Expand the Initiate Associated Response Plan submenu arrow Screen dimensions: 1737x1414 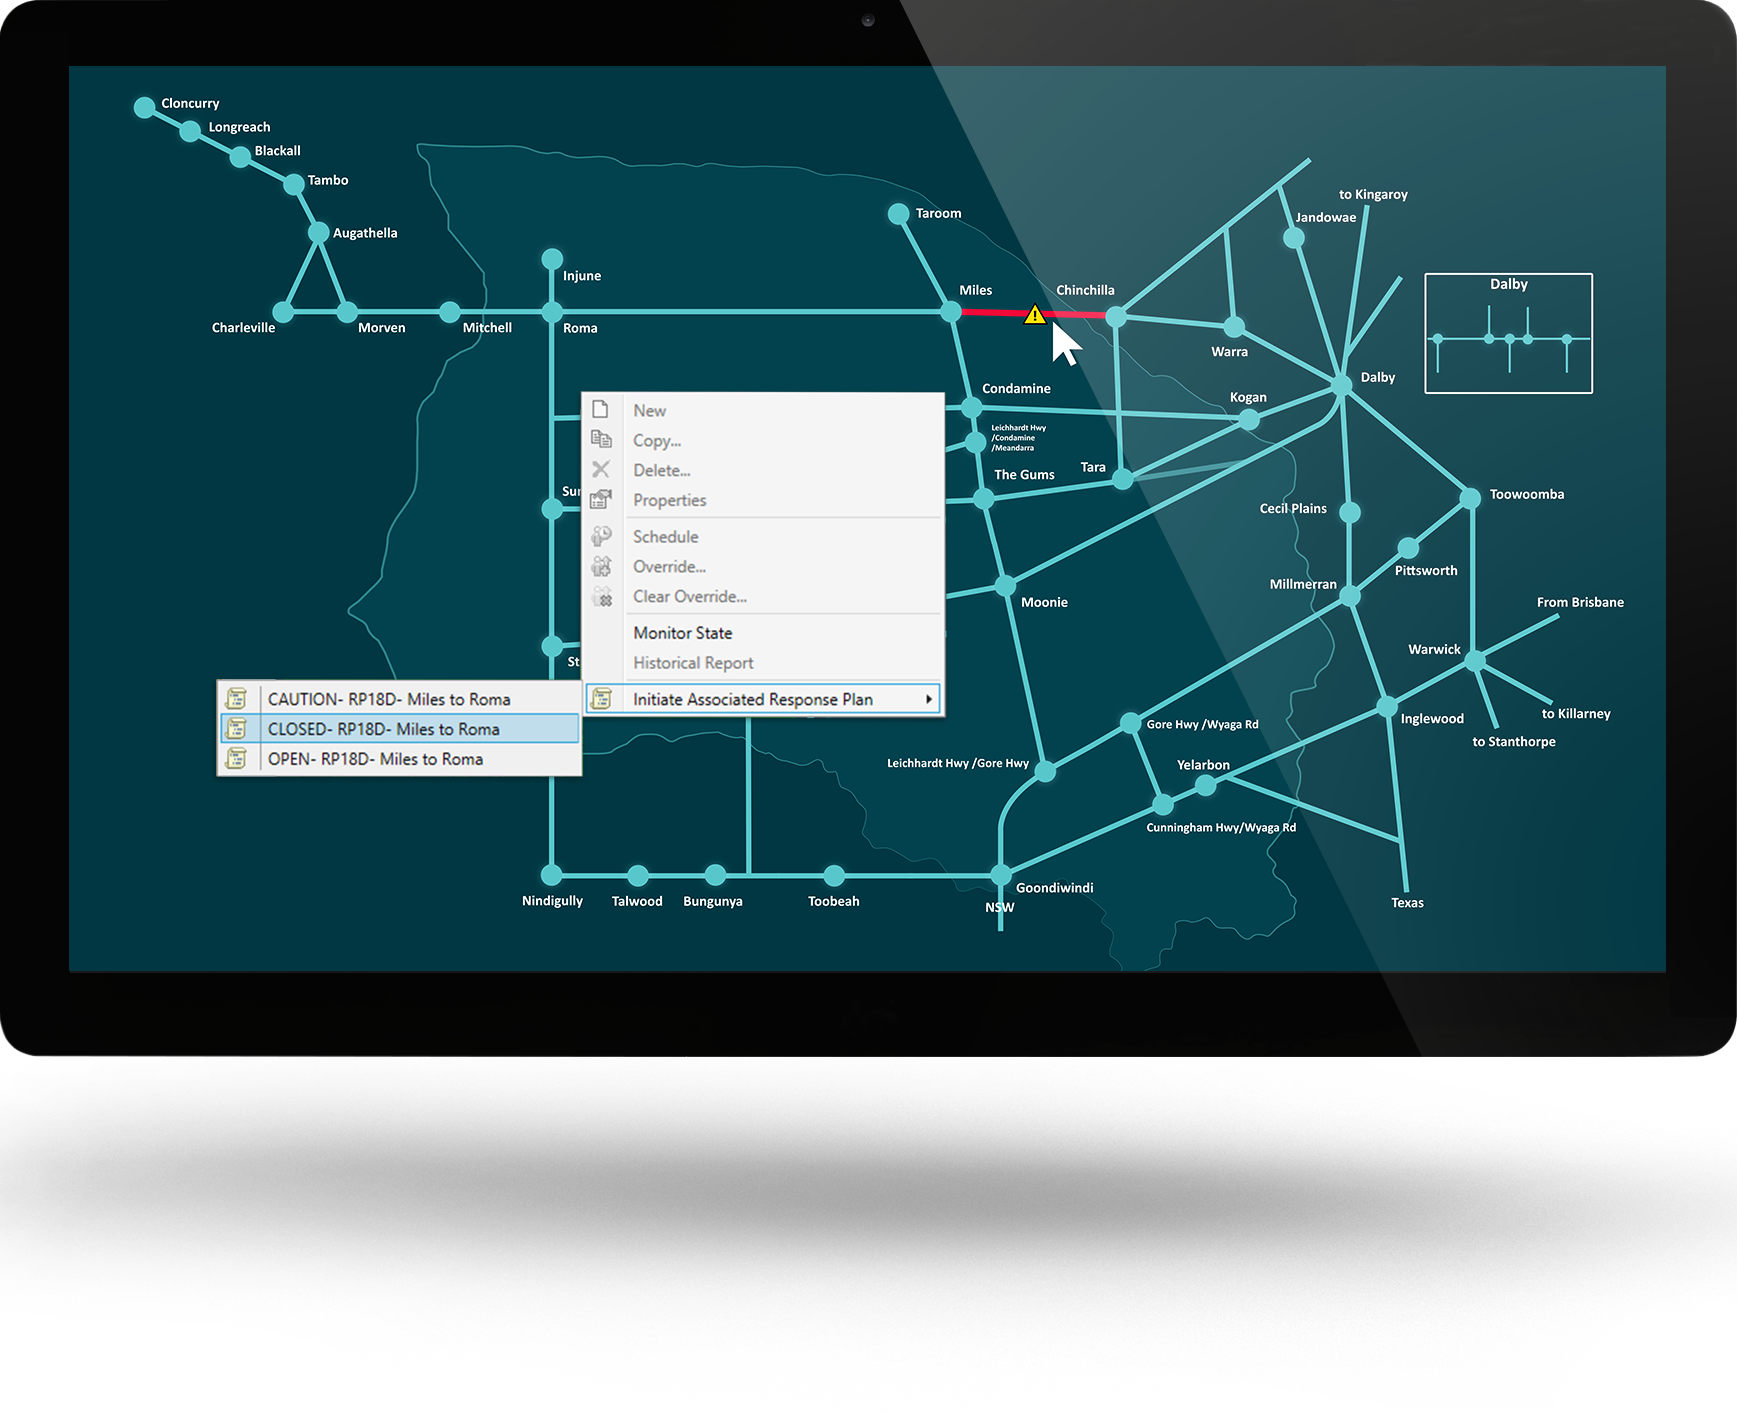click(x=929, y=699)
